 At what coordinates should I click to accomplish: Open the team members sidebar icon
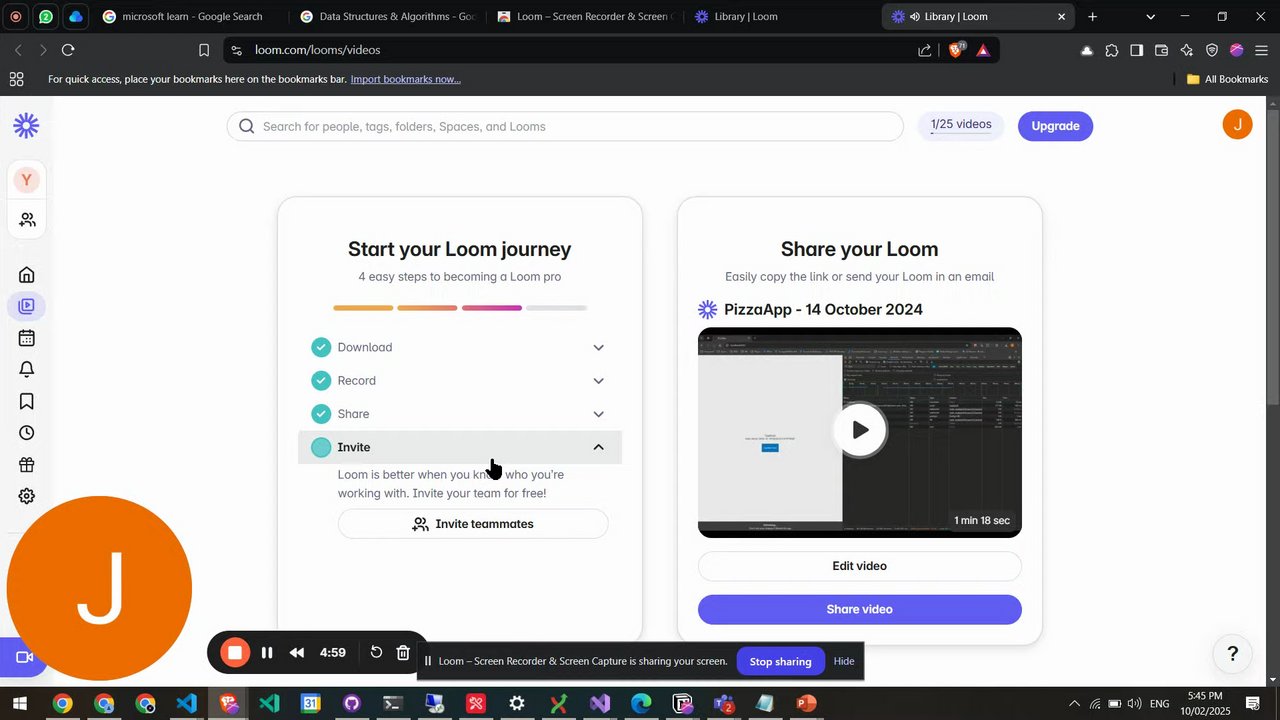click(27, 219)
